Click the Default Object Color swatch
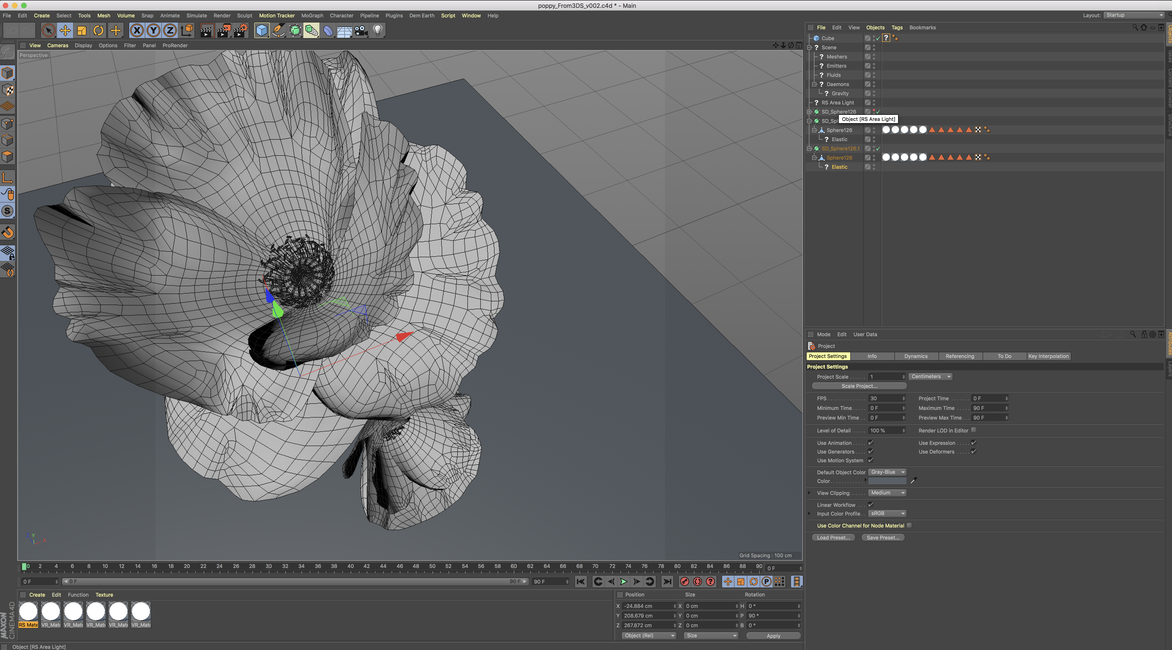The width and height of the screenshot is (1172, 650). click(x=886, y=481)
